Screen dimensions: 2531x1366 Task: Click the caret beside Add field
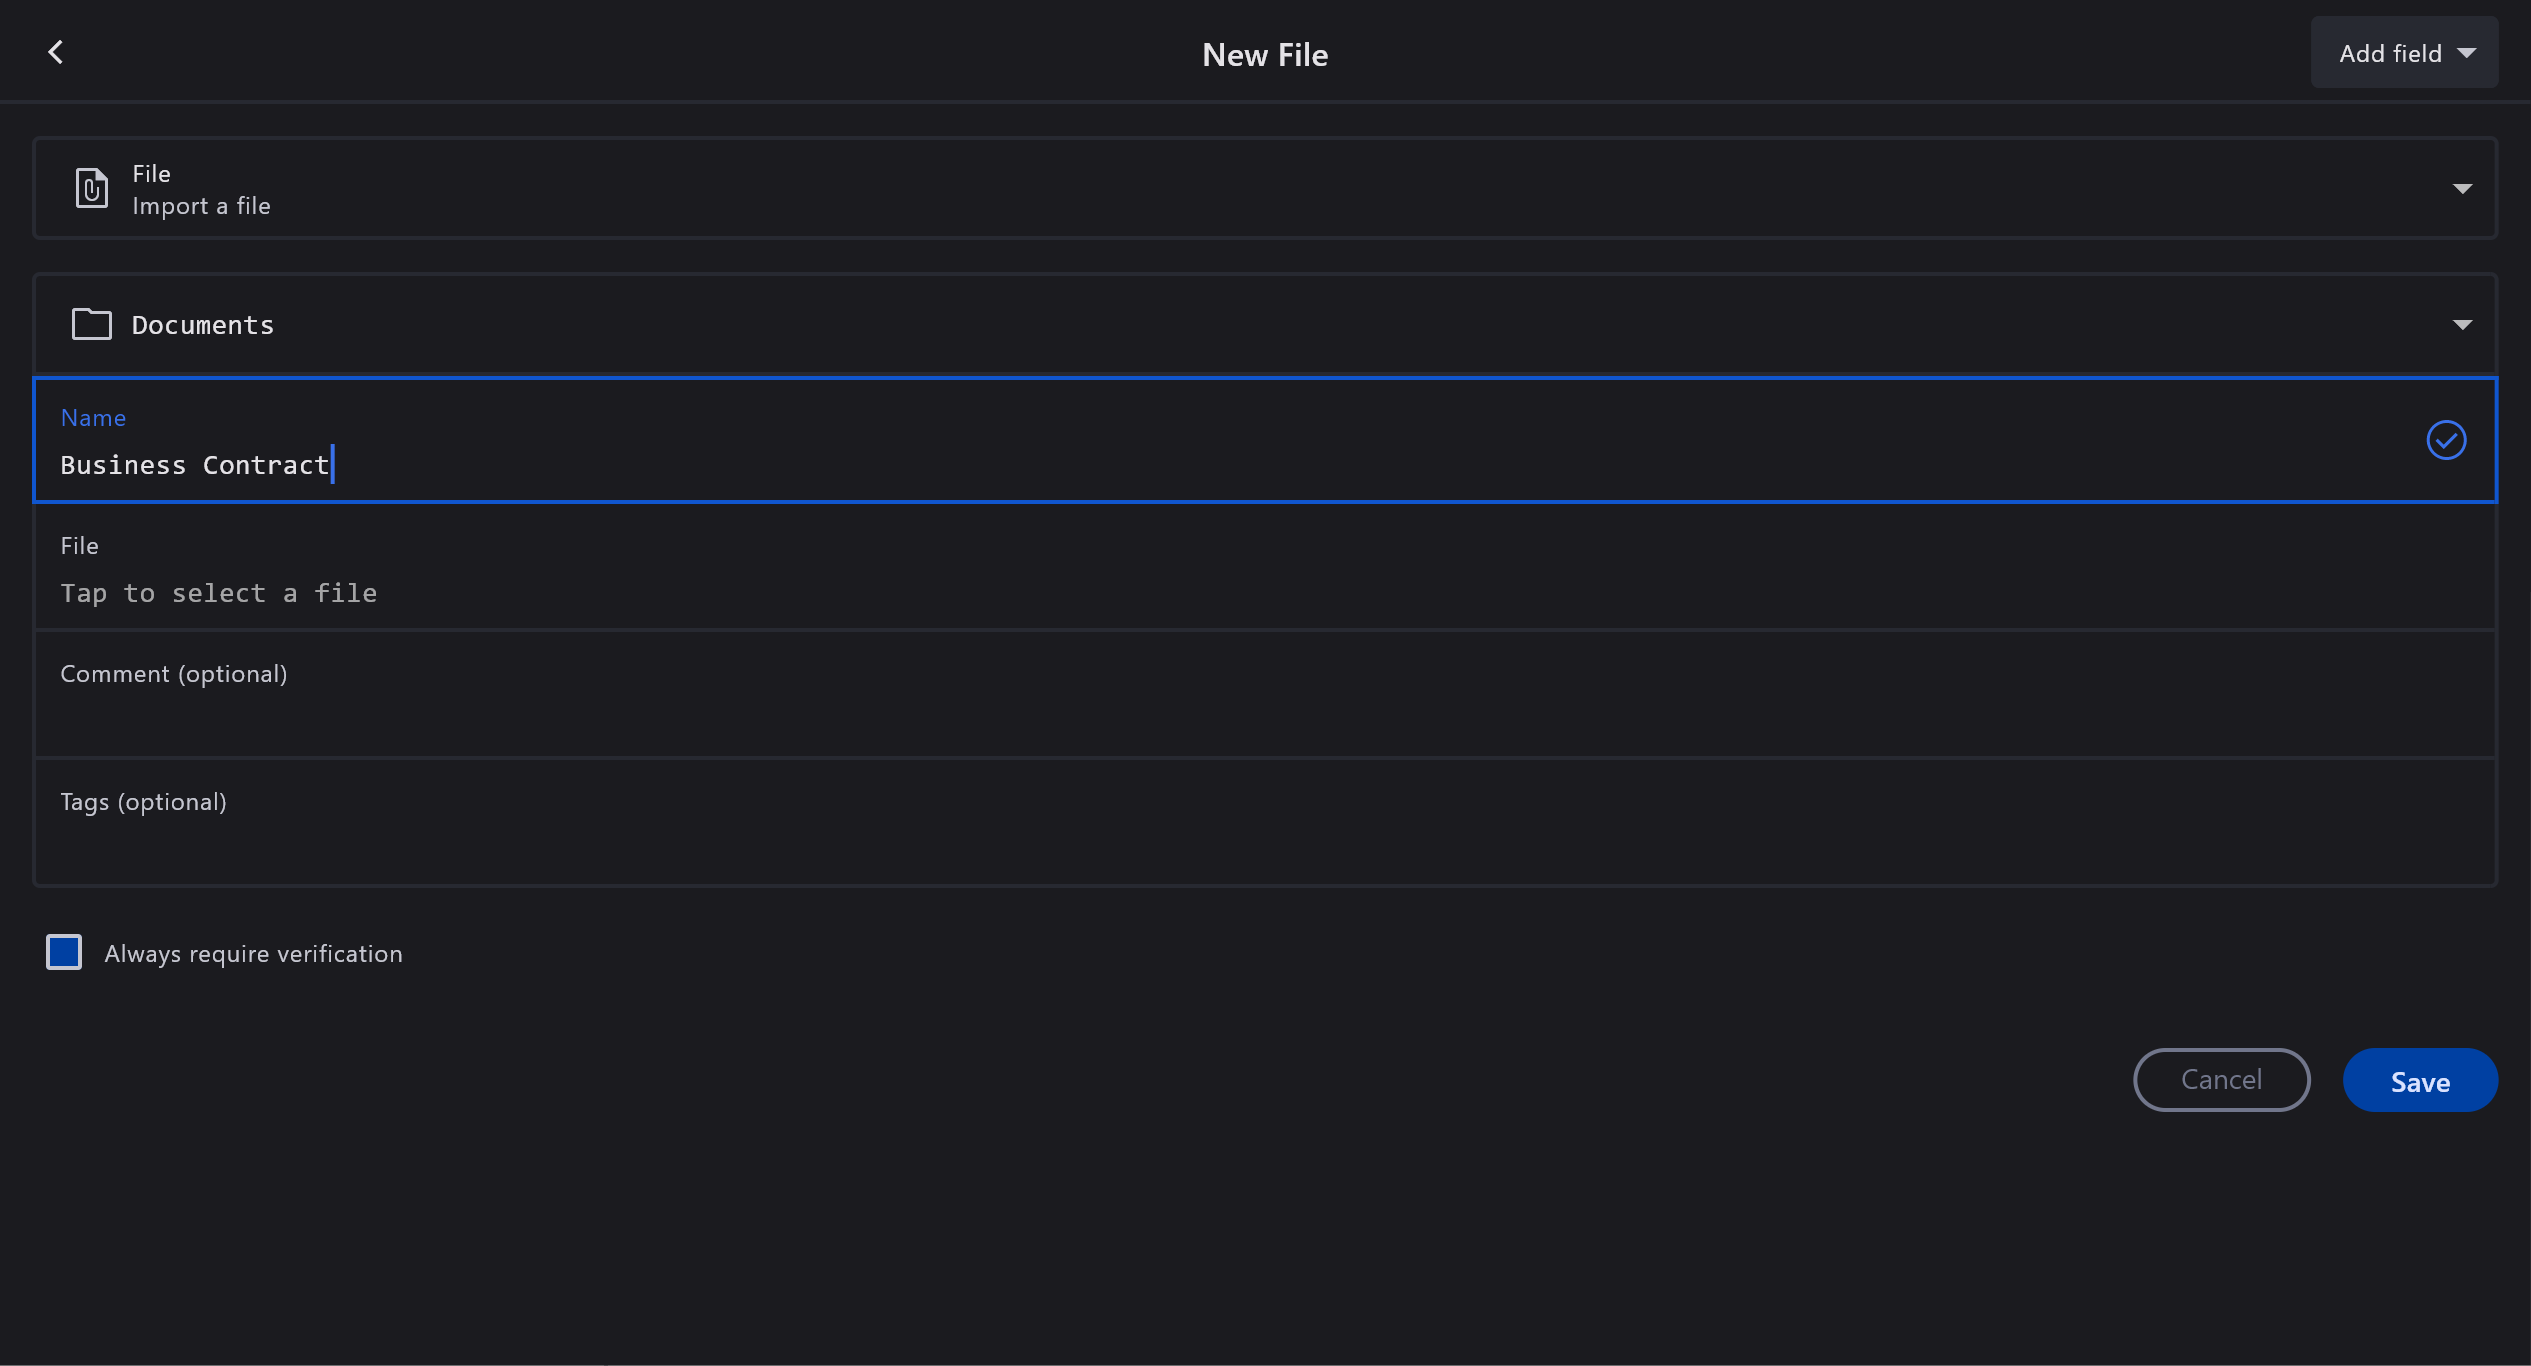(2466, 53)
